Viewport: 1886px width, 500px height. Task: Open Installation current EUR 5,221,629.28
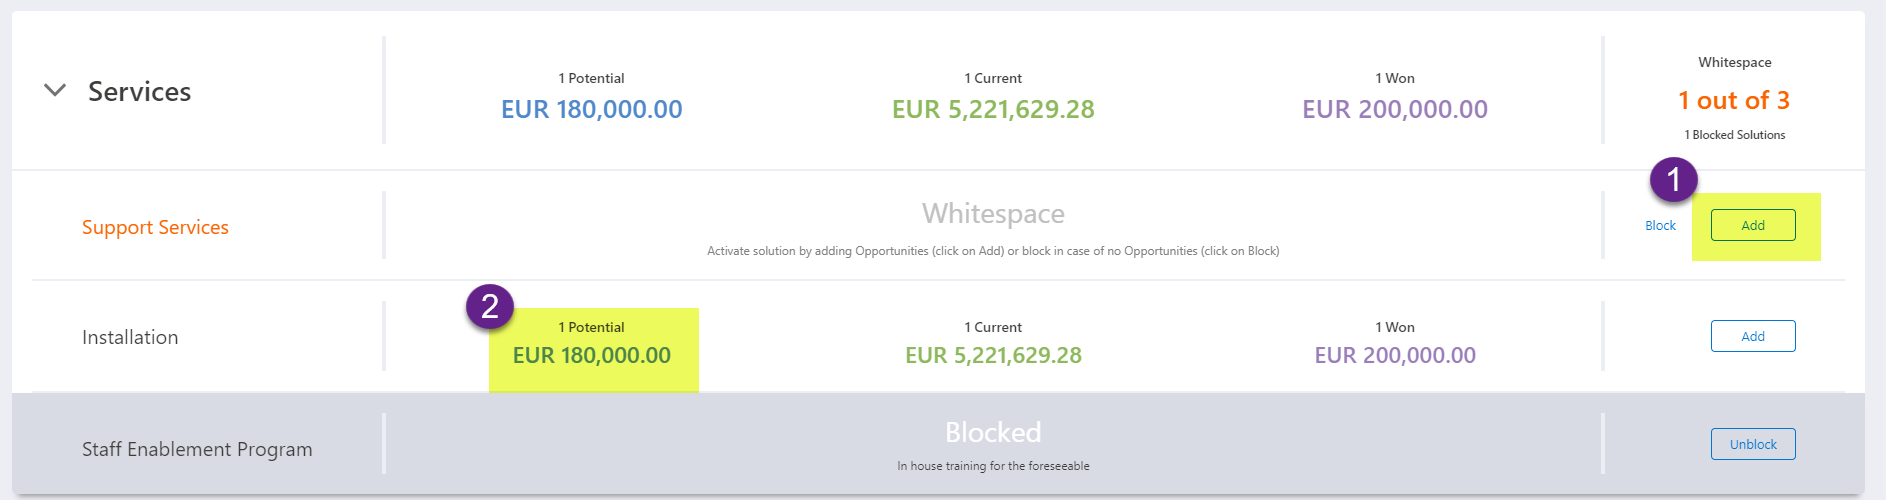pos(993,356)
